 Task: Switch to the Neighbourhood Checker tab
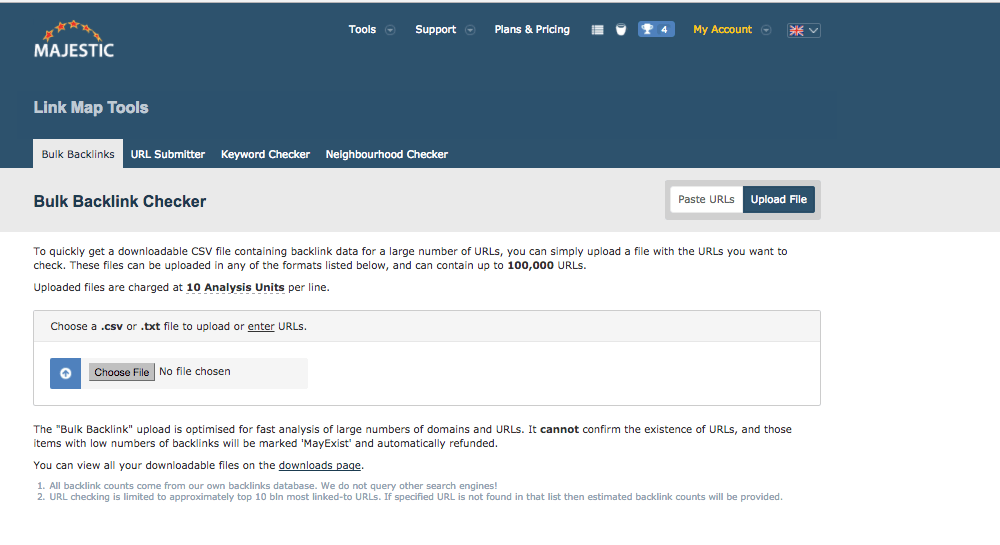point(386,154)
